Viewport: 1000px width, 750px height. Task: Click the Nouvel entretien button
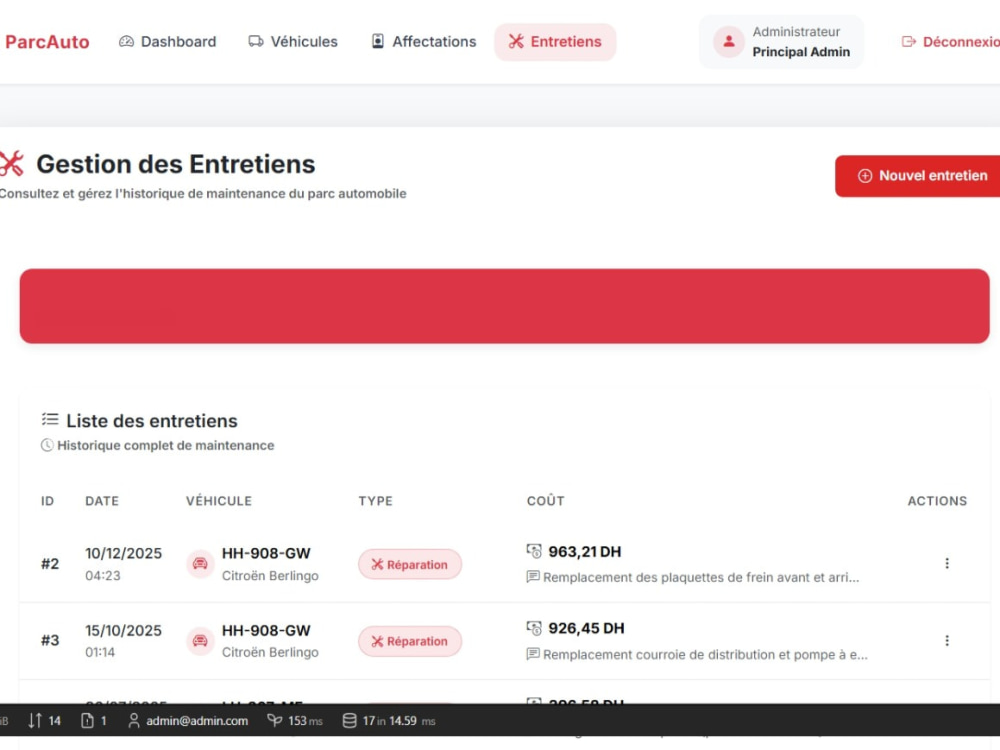coord(918,175)
